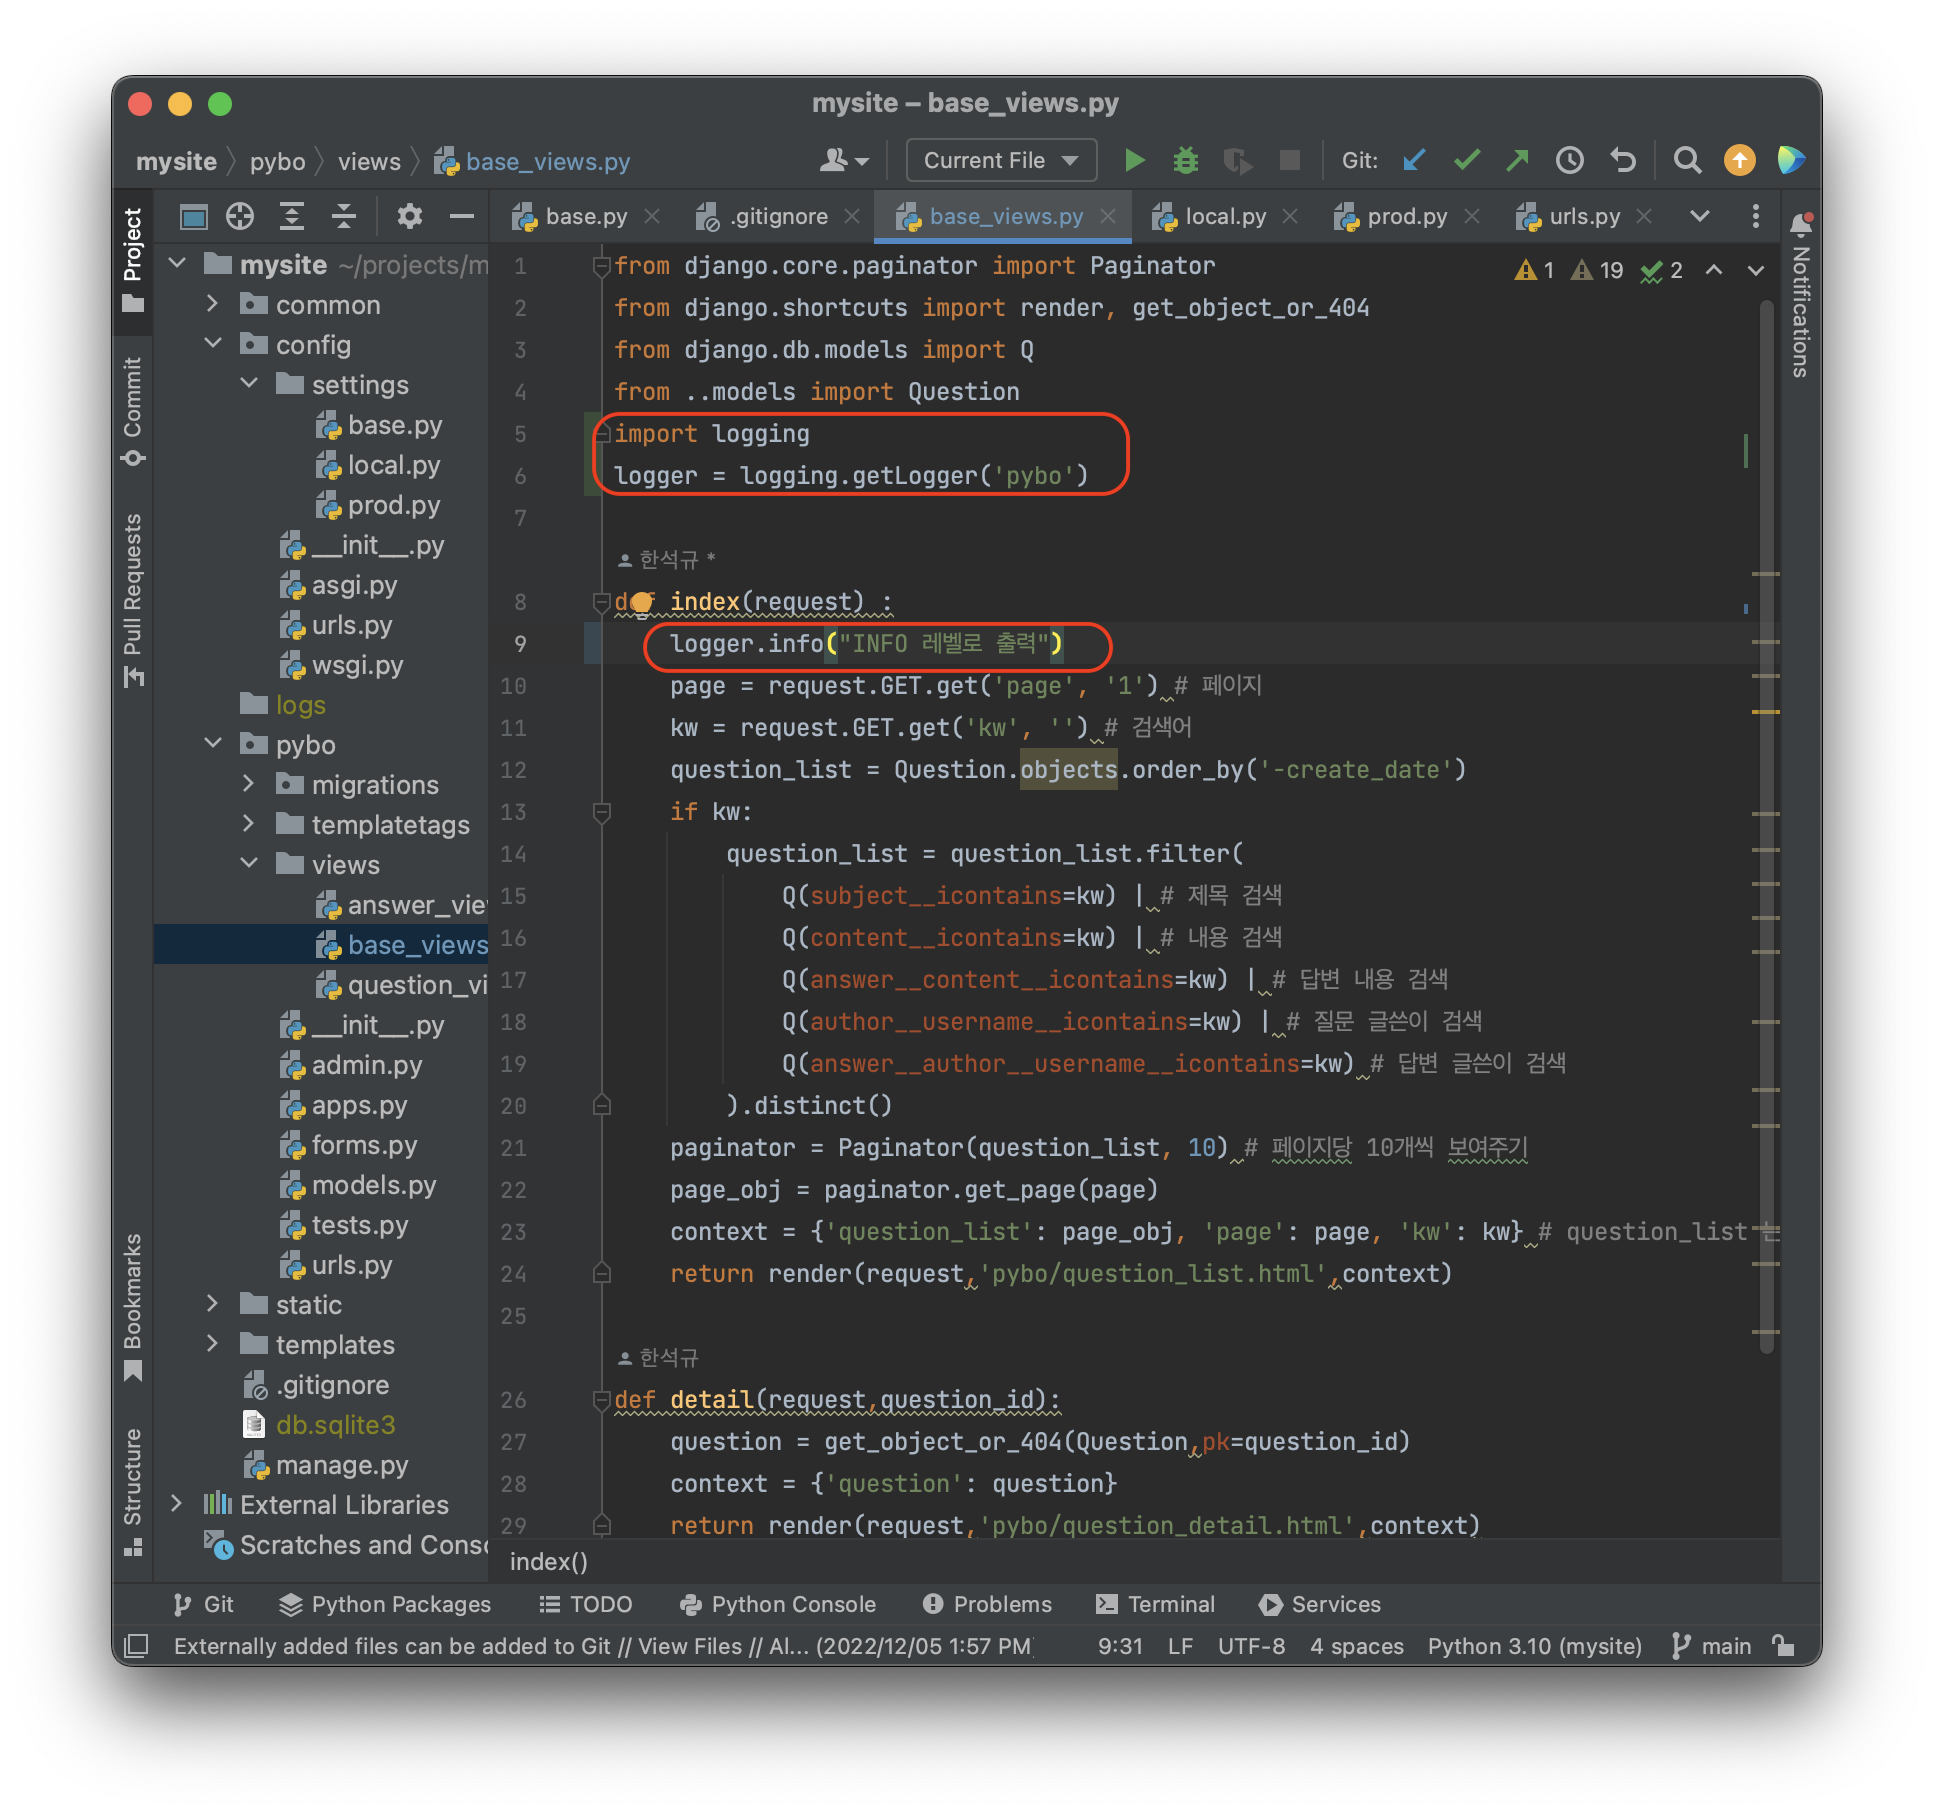Click main branch widget in status bar

click(x=1713, y=1646)
